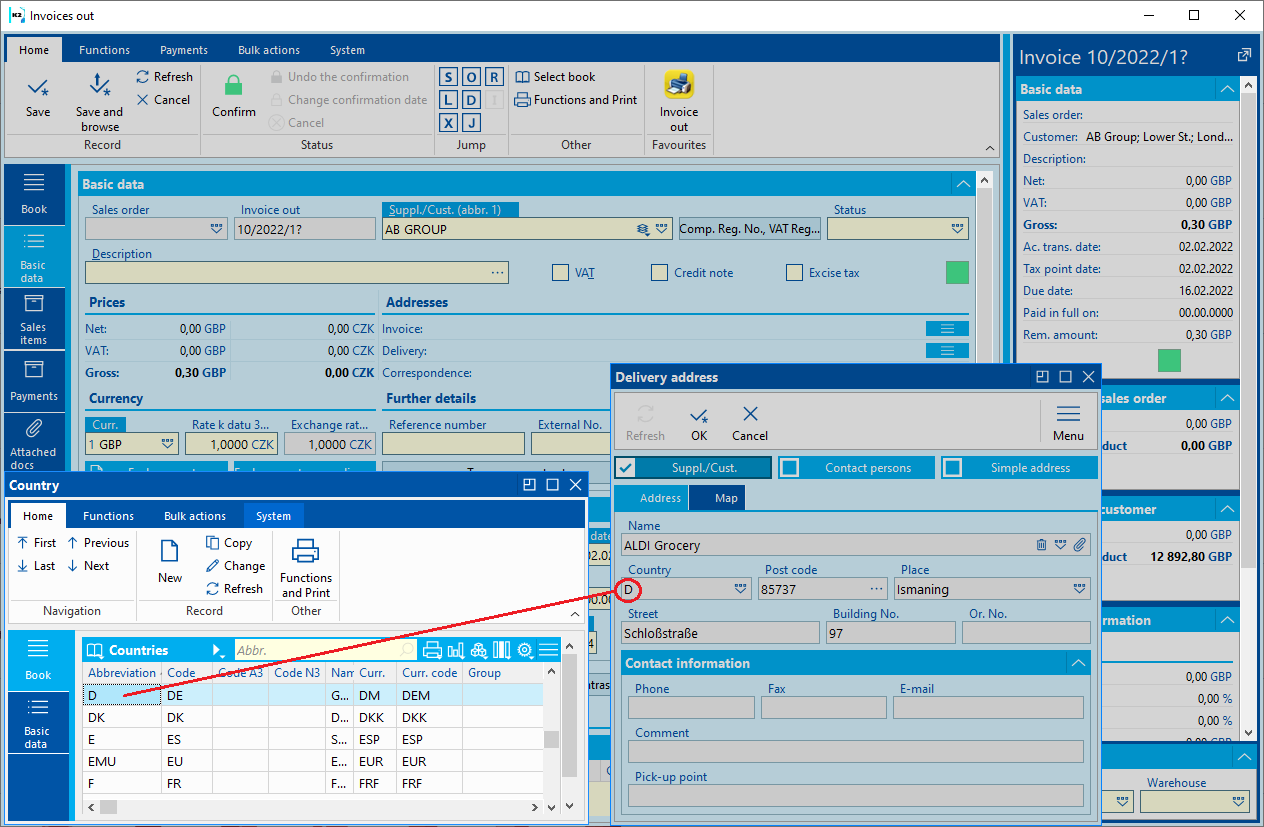This screenshot has height=827, width=1264.
Task: Open the Country dropdown in Delivery address
Action: pos(741,589)
